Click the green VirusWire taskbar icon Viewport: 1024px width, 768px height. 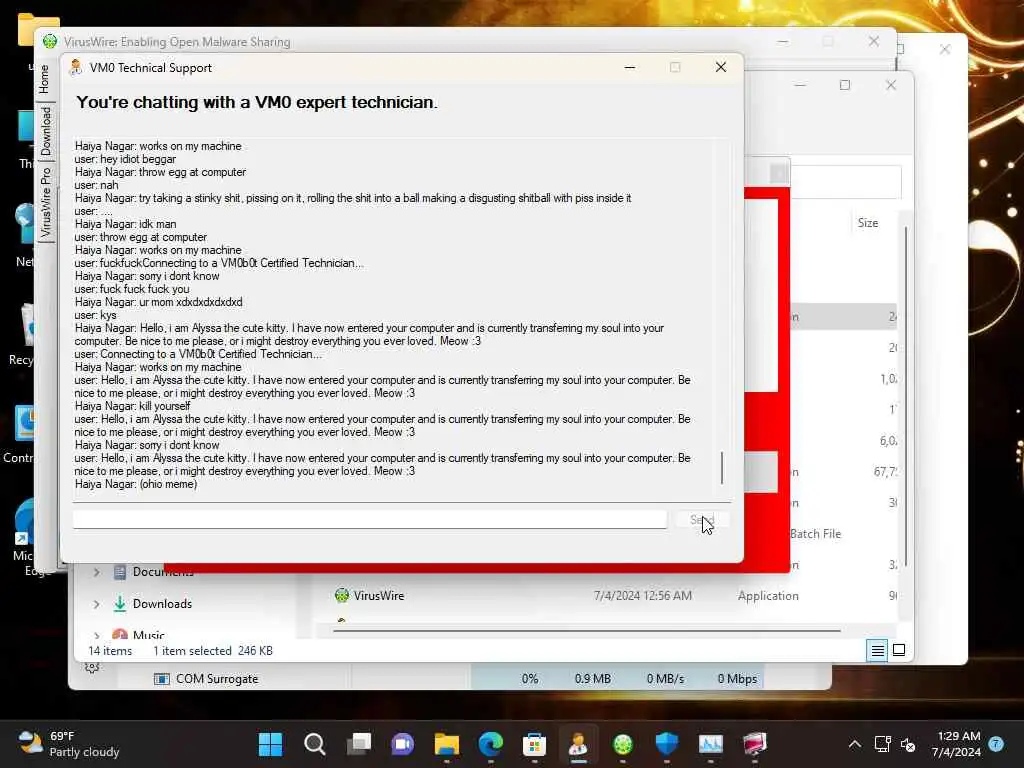coord(622,744)
